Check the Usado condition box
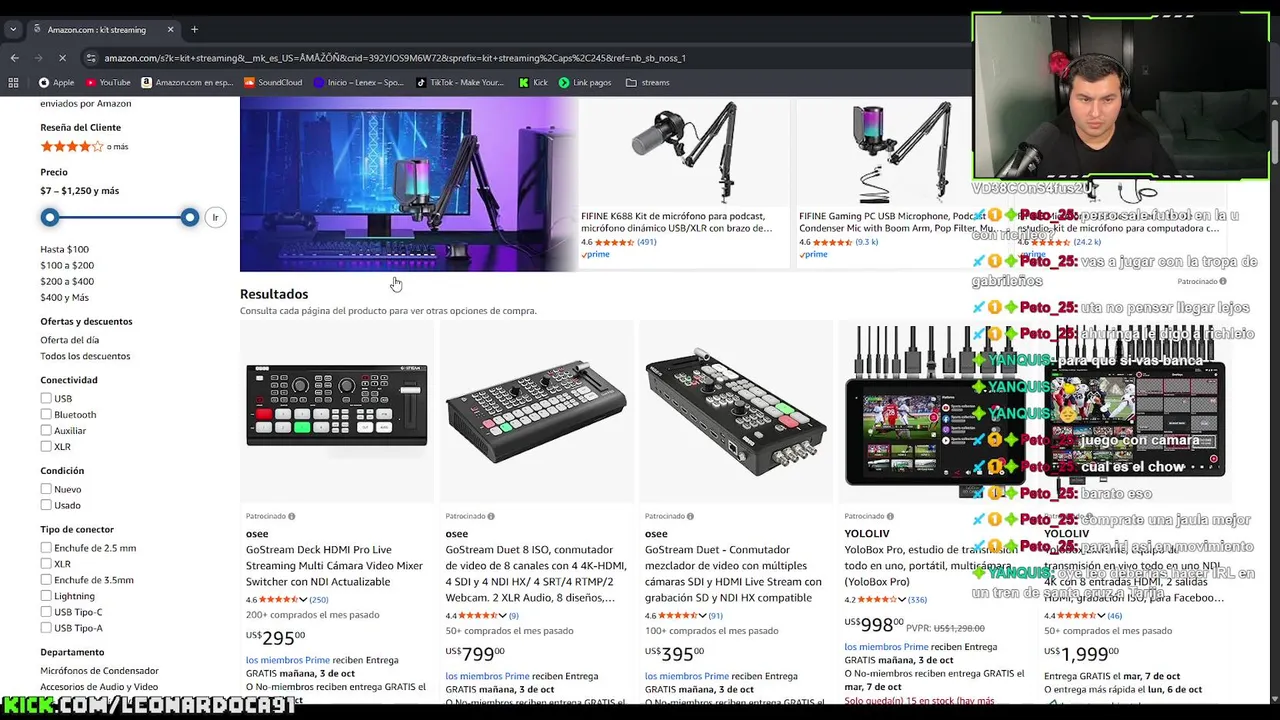Screen dimensions: 1280x720 pos(46,505)
